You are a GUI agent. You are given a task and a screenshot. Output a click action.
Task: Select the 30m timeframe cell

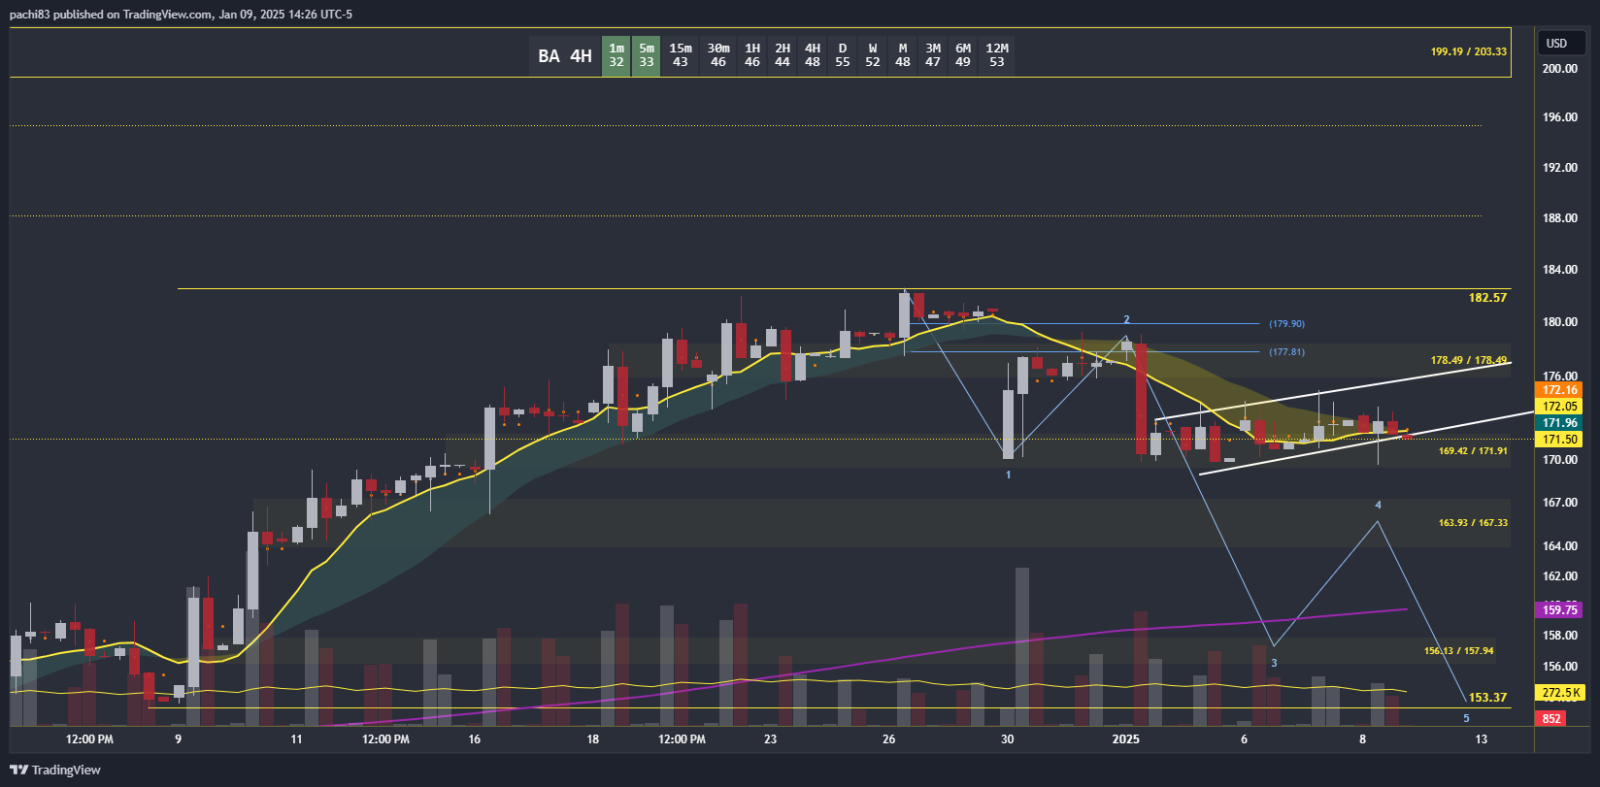(719, 55)
